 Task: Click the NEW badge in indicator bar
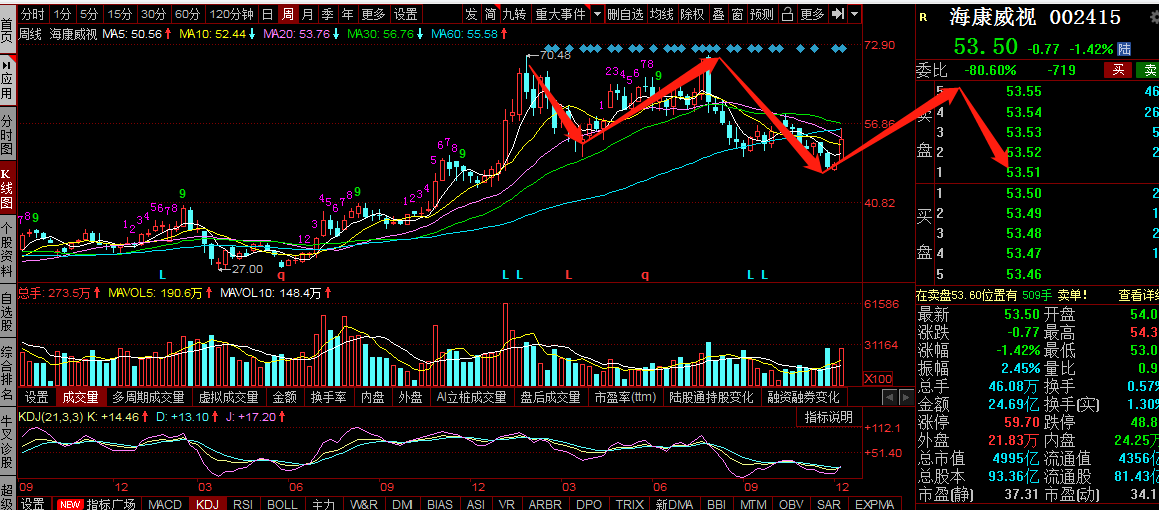click(x=70, y=504)
